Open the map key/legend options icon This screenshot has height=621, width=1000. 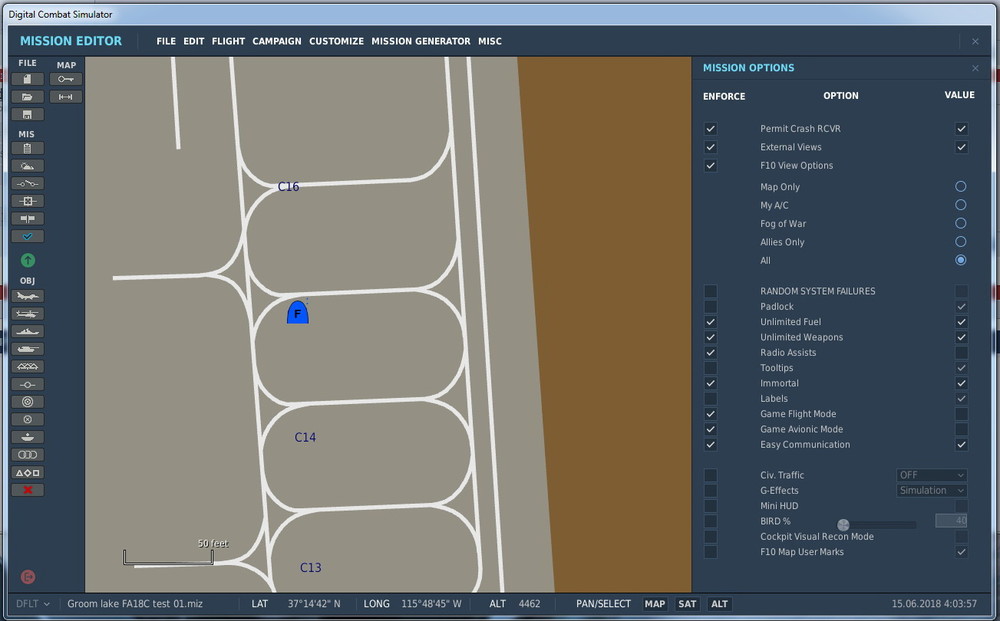pos(66,79)
